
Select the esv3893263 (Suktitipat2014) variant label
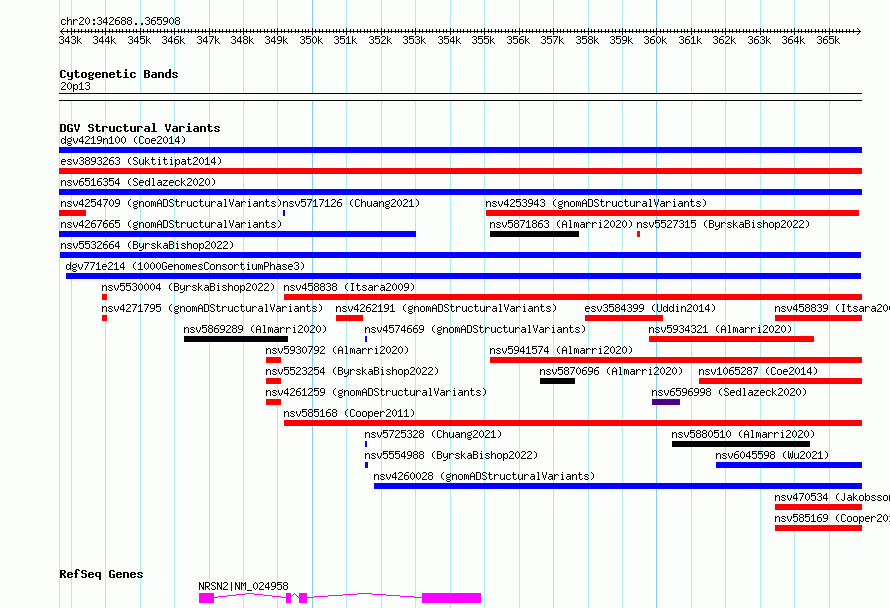pyautogui.click(x=141, y=161)
